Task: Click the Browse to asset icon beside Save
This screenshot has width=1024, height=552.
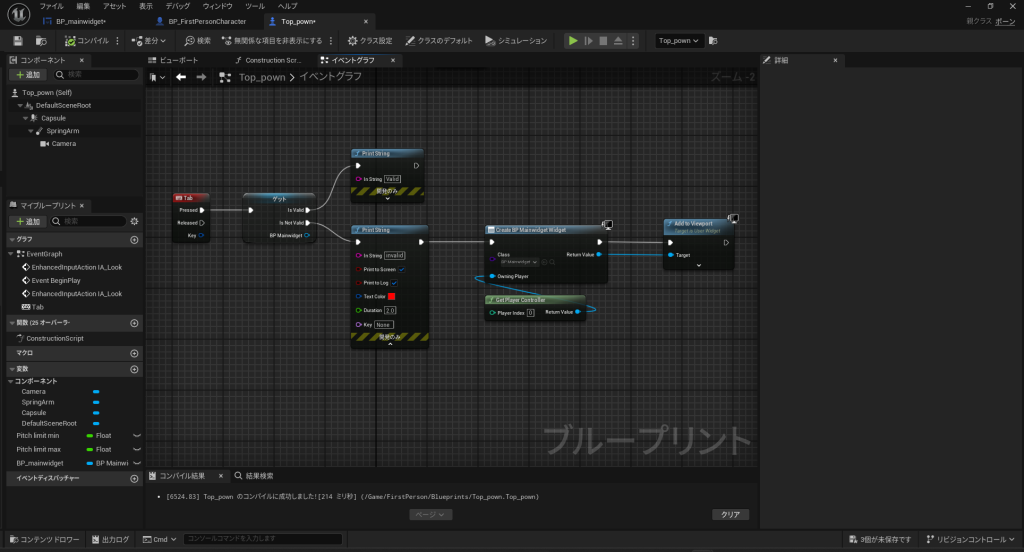Action: [41, 41]
